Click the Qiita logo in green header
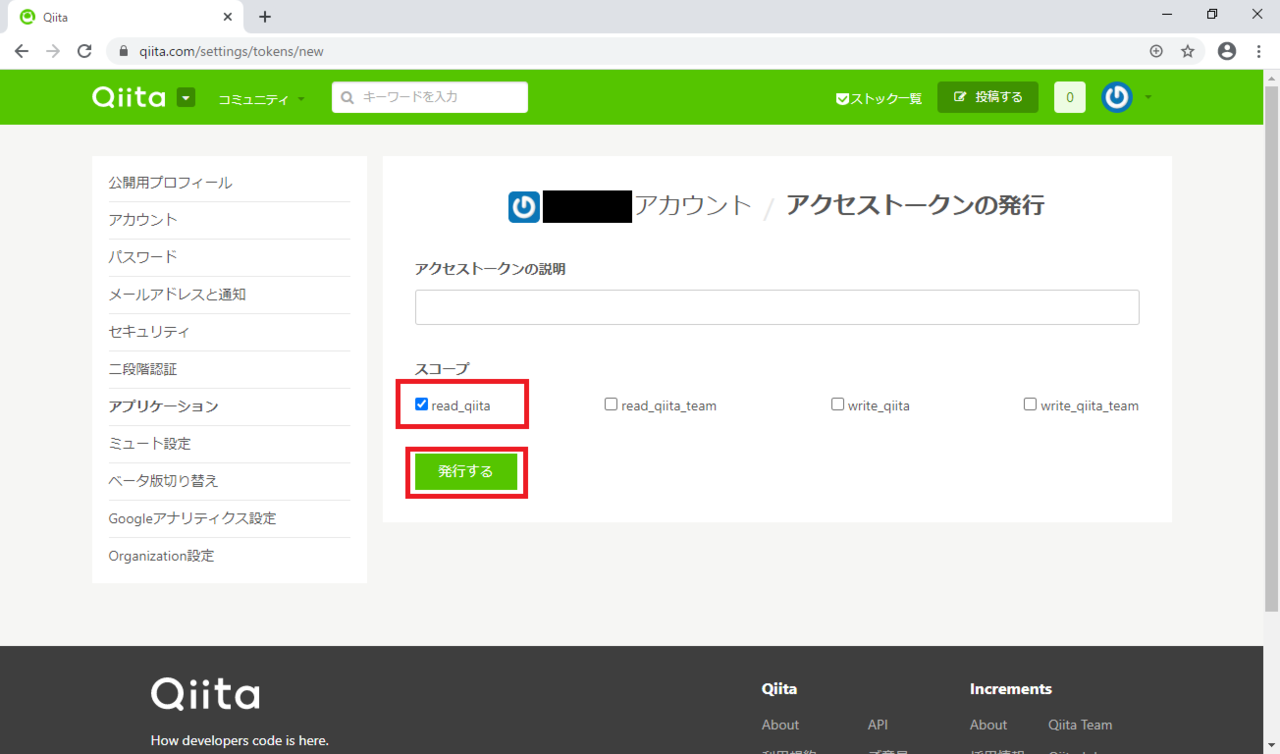Image resolution: width=1280 pixels, height=754 pixels. [128, 97]
